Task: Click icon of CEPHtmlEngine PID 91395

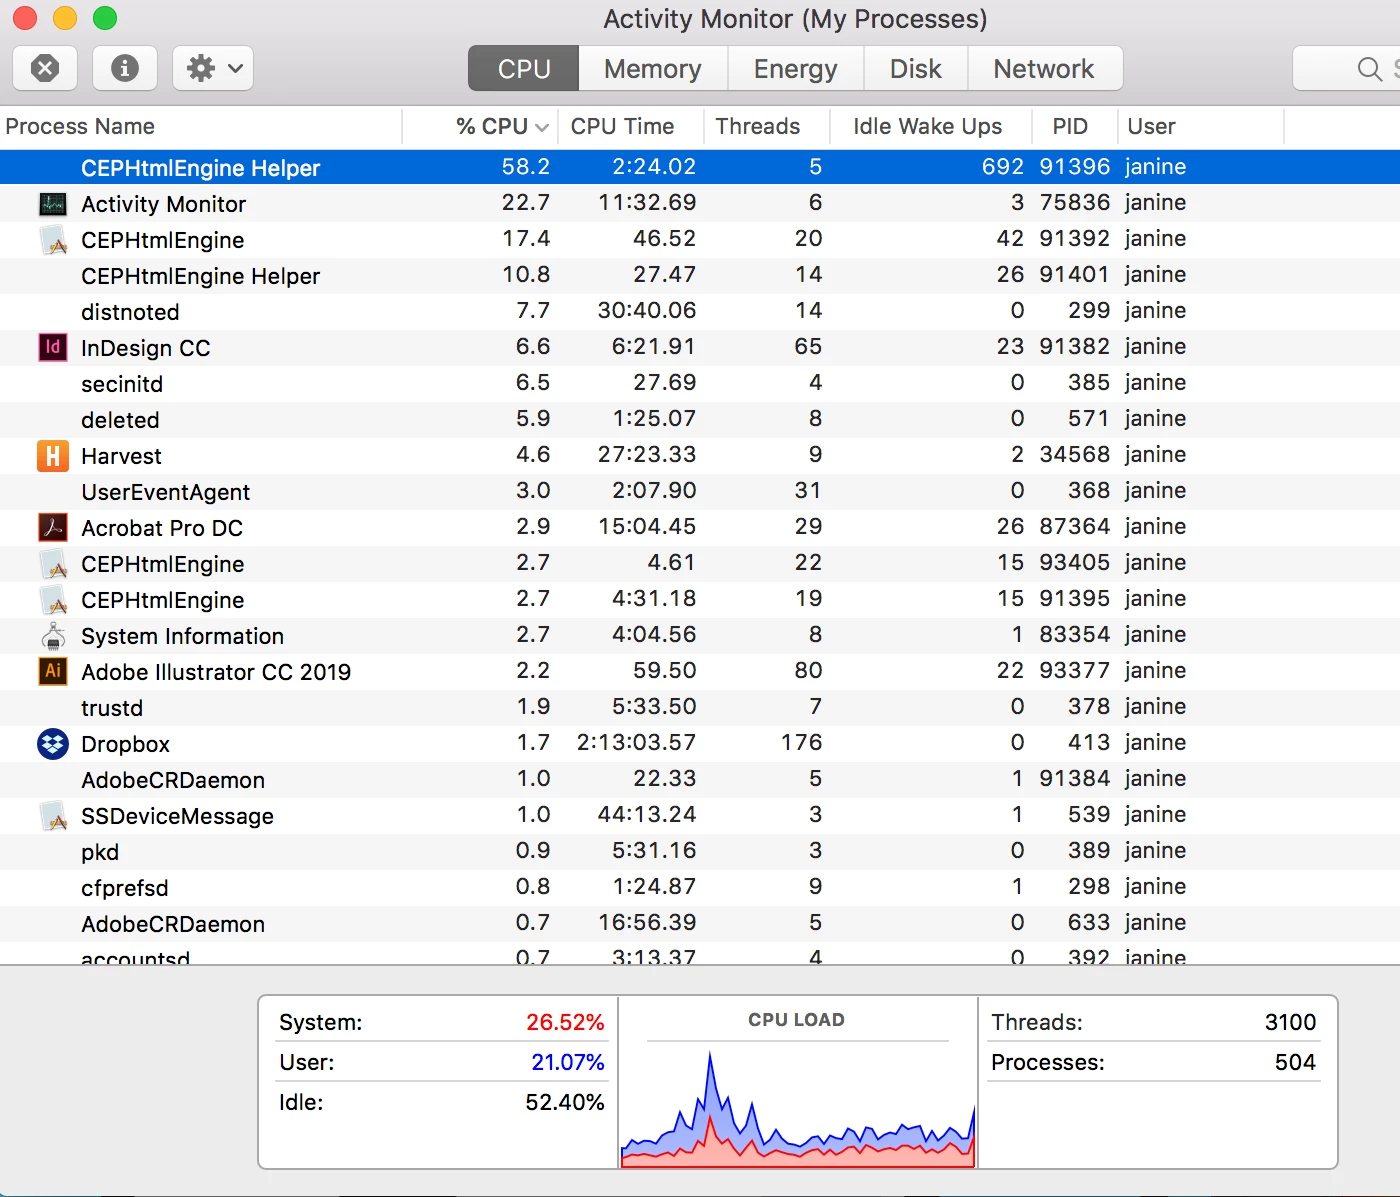Action: (53, 600)
